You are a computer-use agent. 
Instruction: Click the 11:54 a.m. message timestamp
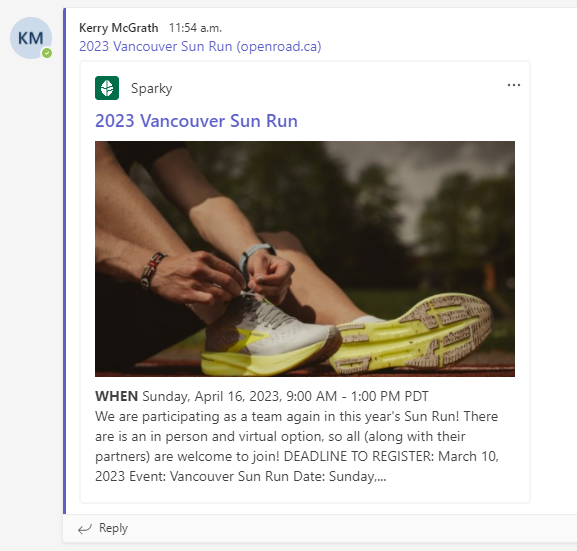195,28
